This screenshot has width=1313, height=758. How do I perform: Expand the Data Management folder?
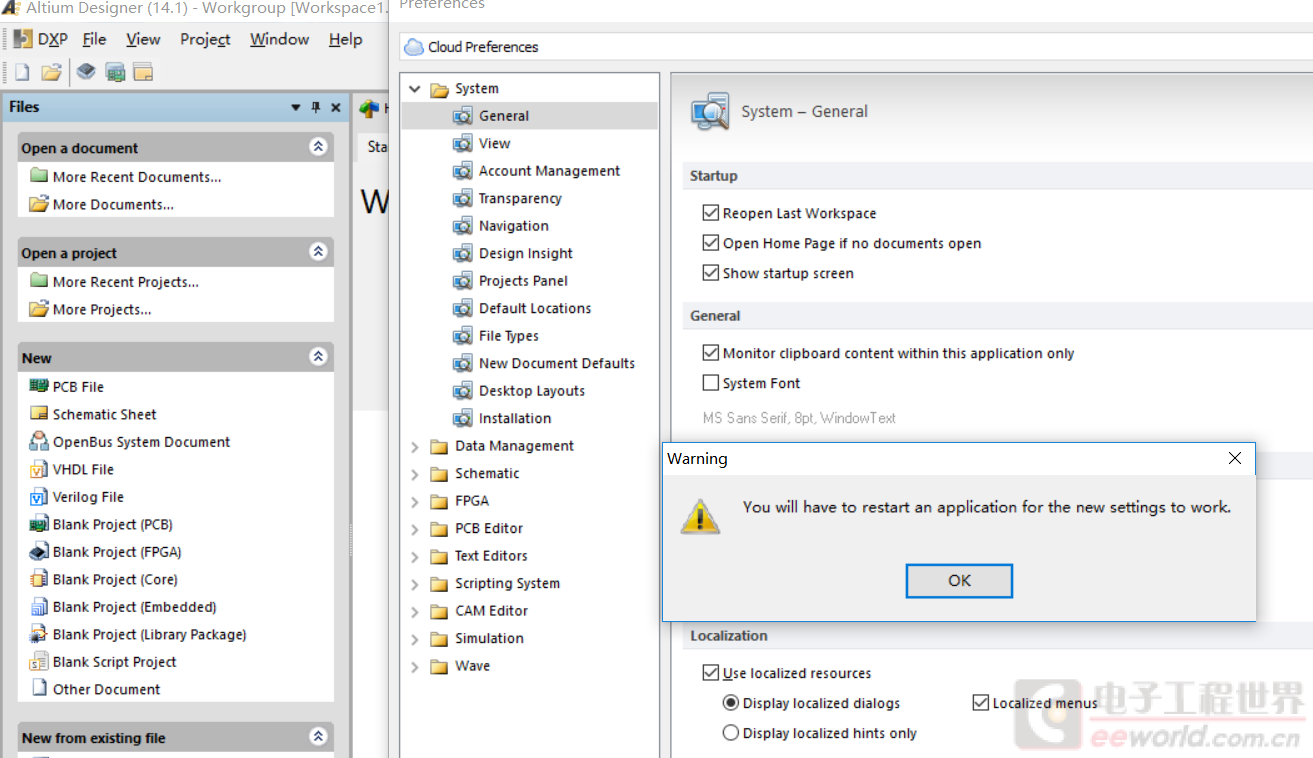pos(415,446)
